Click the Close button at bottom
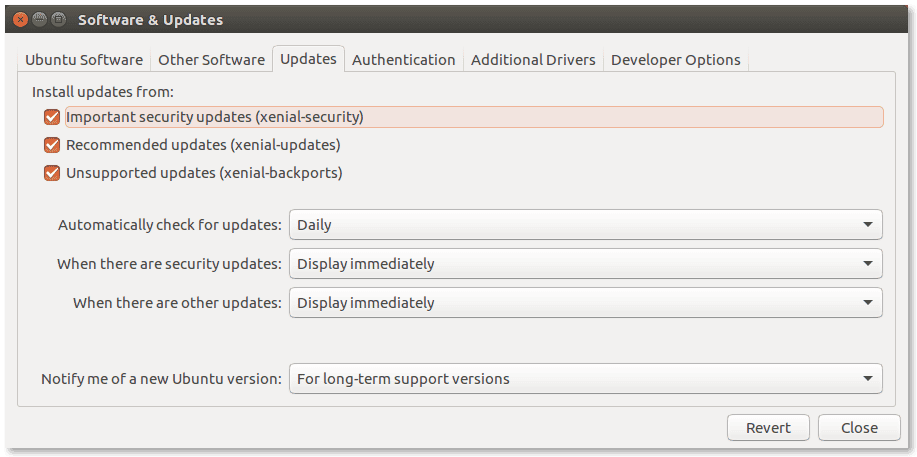Image resolution: width=917 pixels, height=457 pixels. (859, 428)
